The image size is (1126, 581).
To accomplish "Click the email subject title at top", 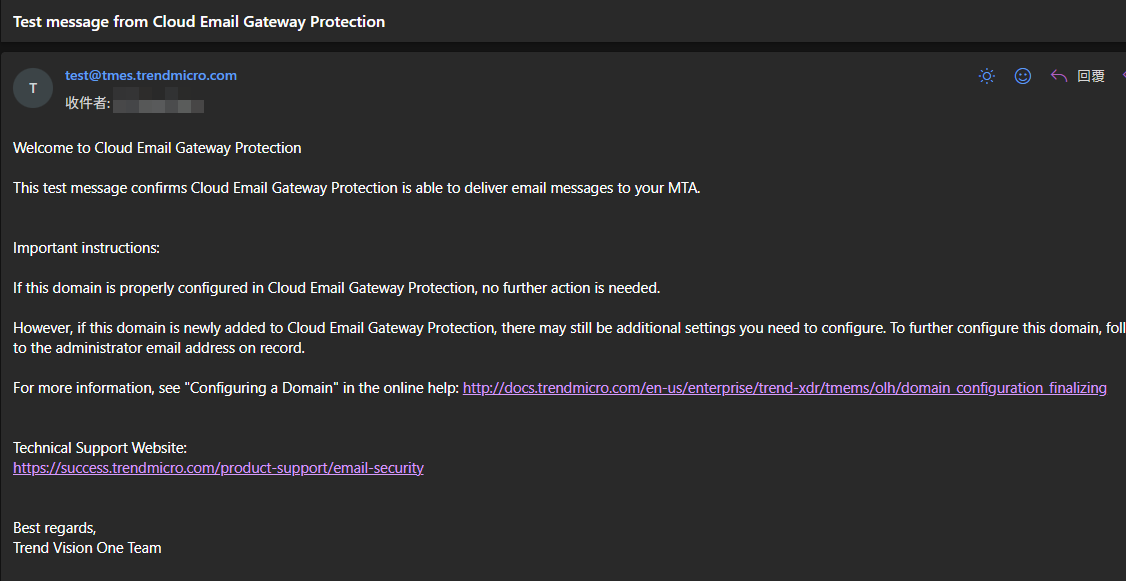I will click(199, 21).
